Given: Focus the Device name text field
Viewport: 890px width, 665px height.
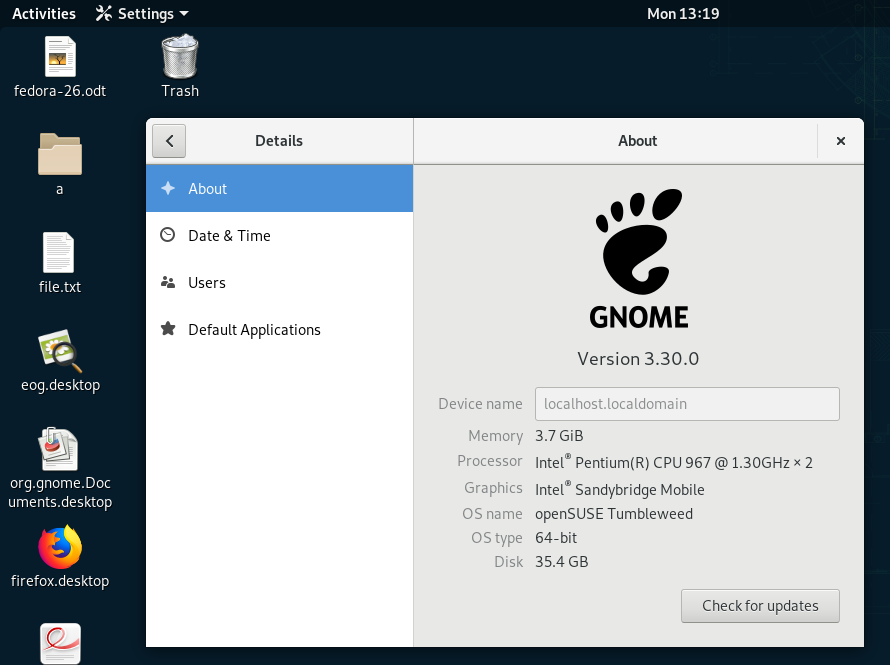Looking at the screenshot, I should (x=687, y=403).
